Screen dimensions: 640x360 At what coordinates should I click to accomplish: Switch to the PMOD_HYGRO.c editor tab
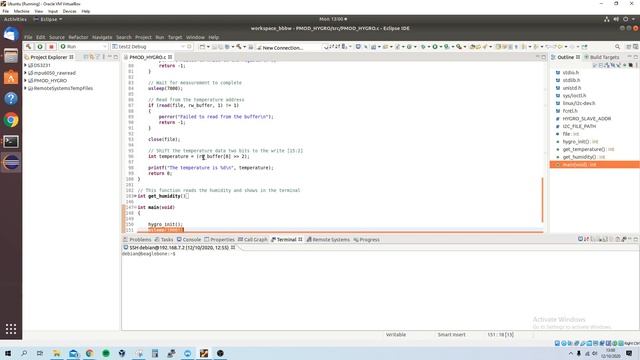[x=147, y=57]
